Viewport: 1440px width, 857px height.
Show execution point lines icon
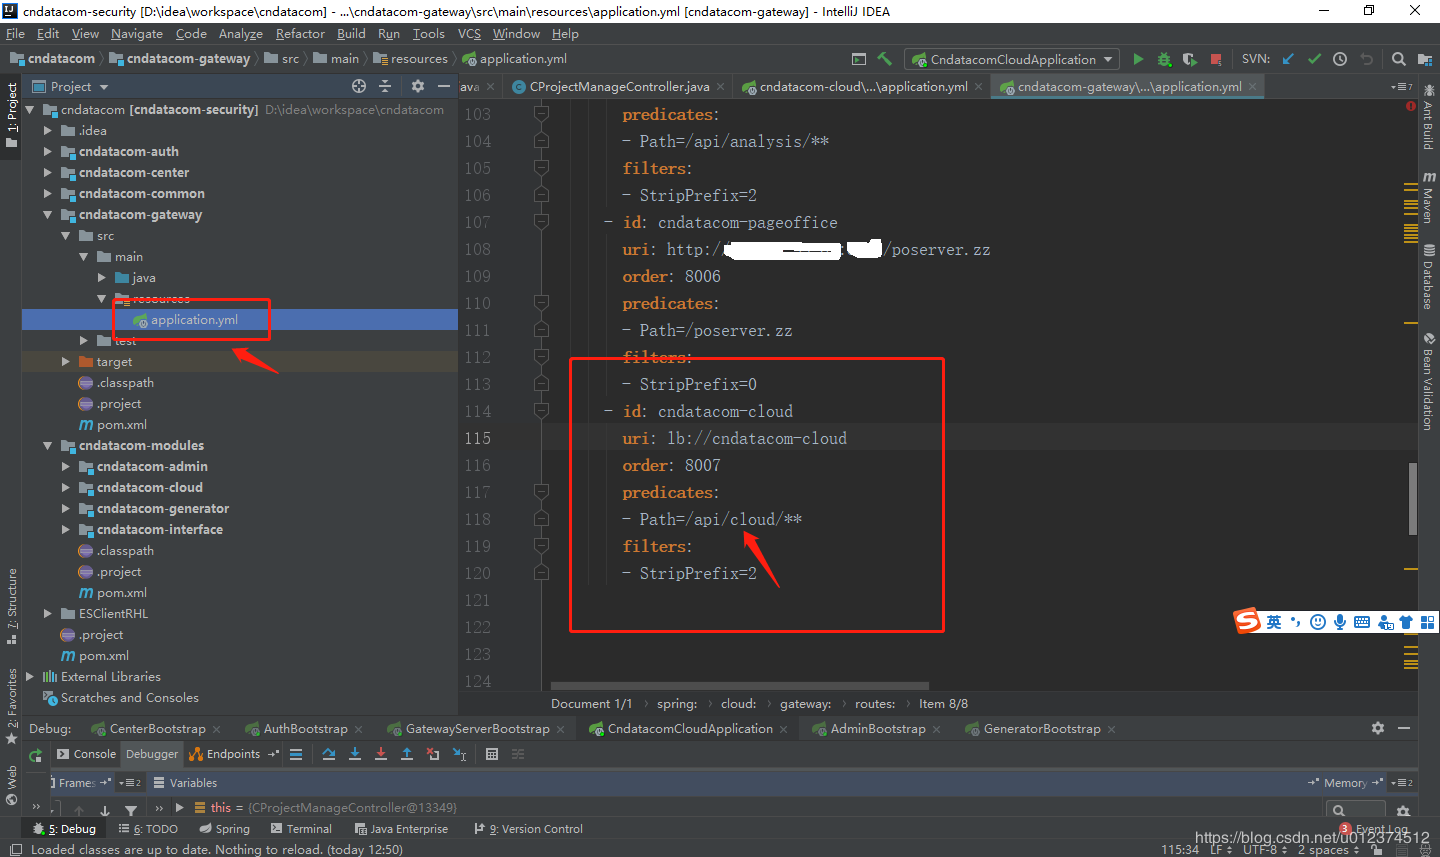(296, 754)
